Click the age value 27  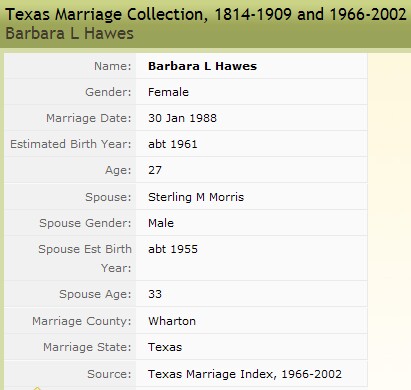pos(155,170)
